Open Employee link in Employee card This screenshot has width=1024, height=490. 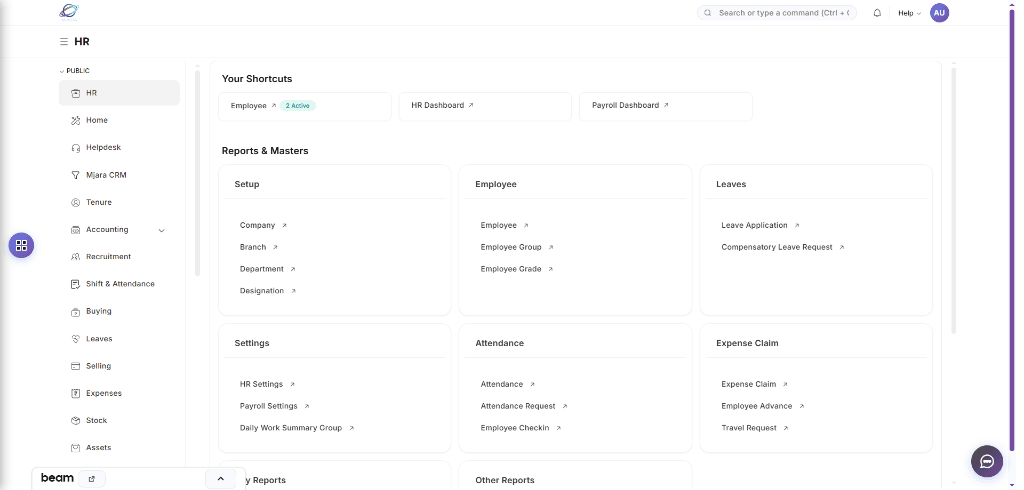498,225
